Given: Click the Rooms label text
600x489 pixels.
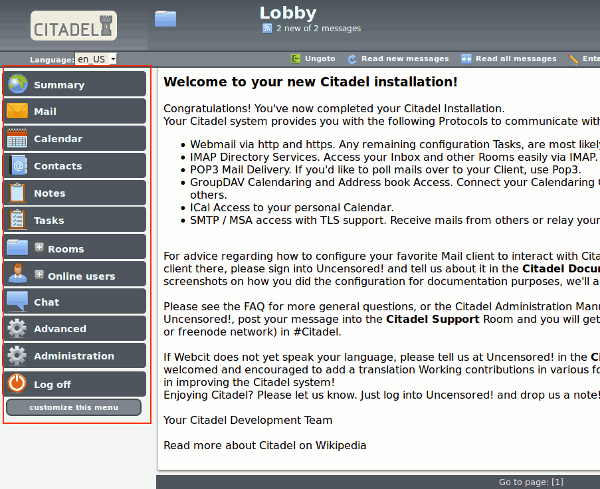Looking at the screenshot, I should (x=66, y=249).
